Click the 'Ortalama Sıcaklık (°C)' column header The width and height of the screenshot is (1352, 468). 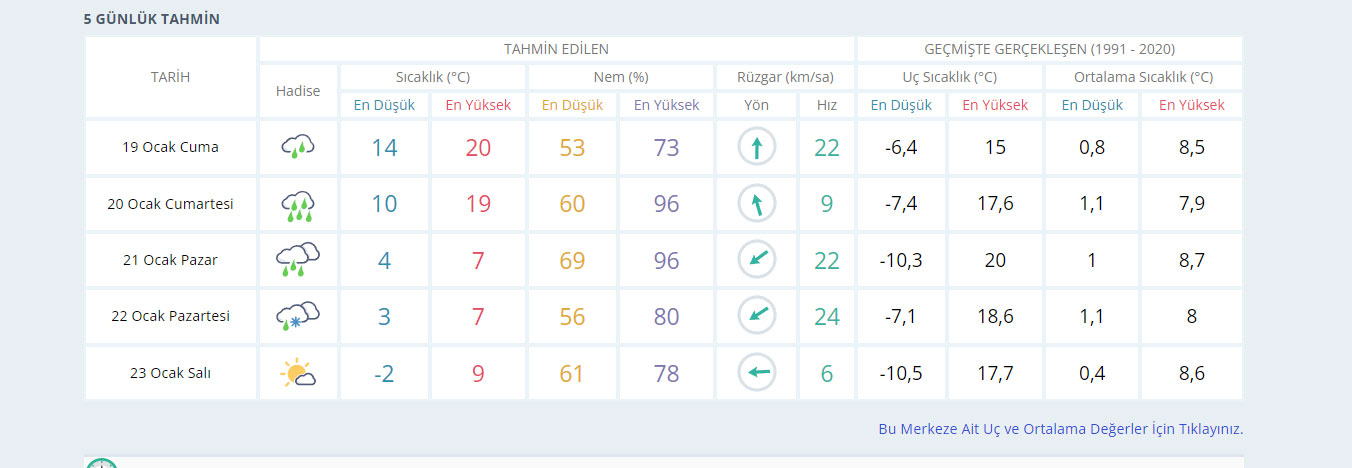point(1143,77)
